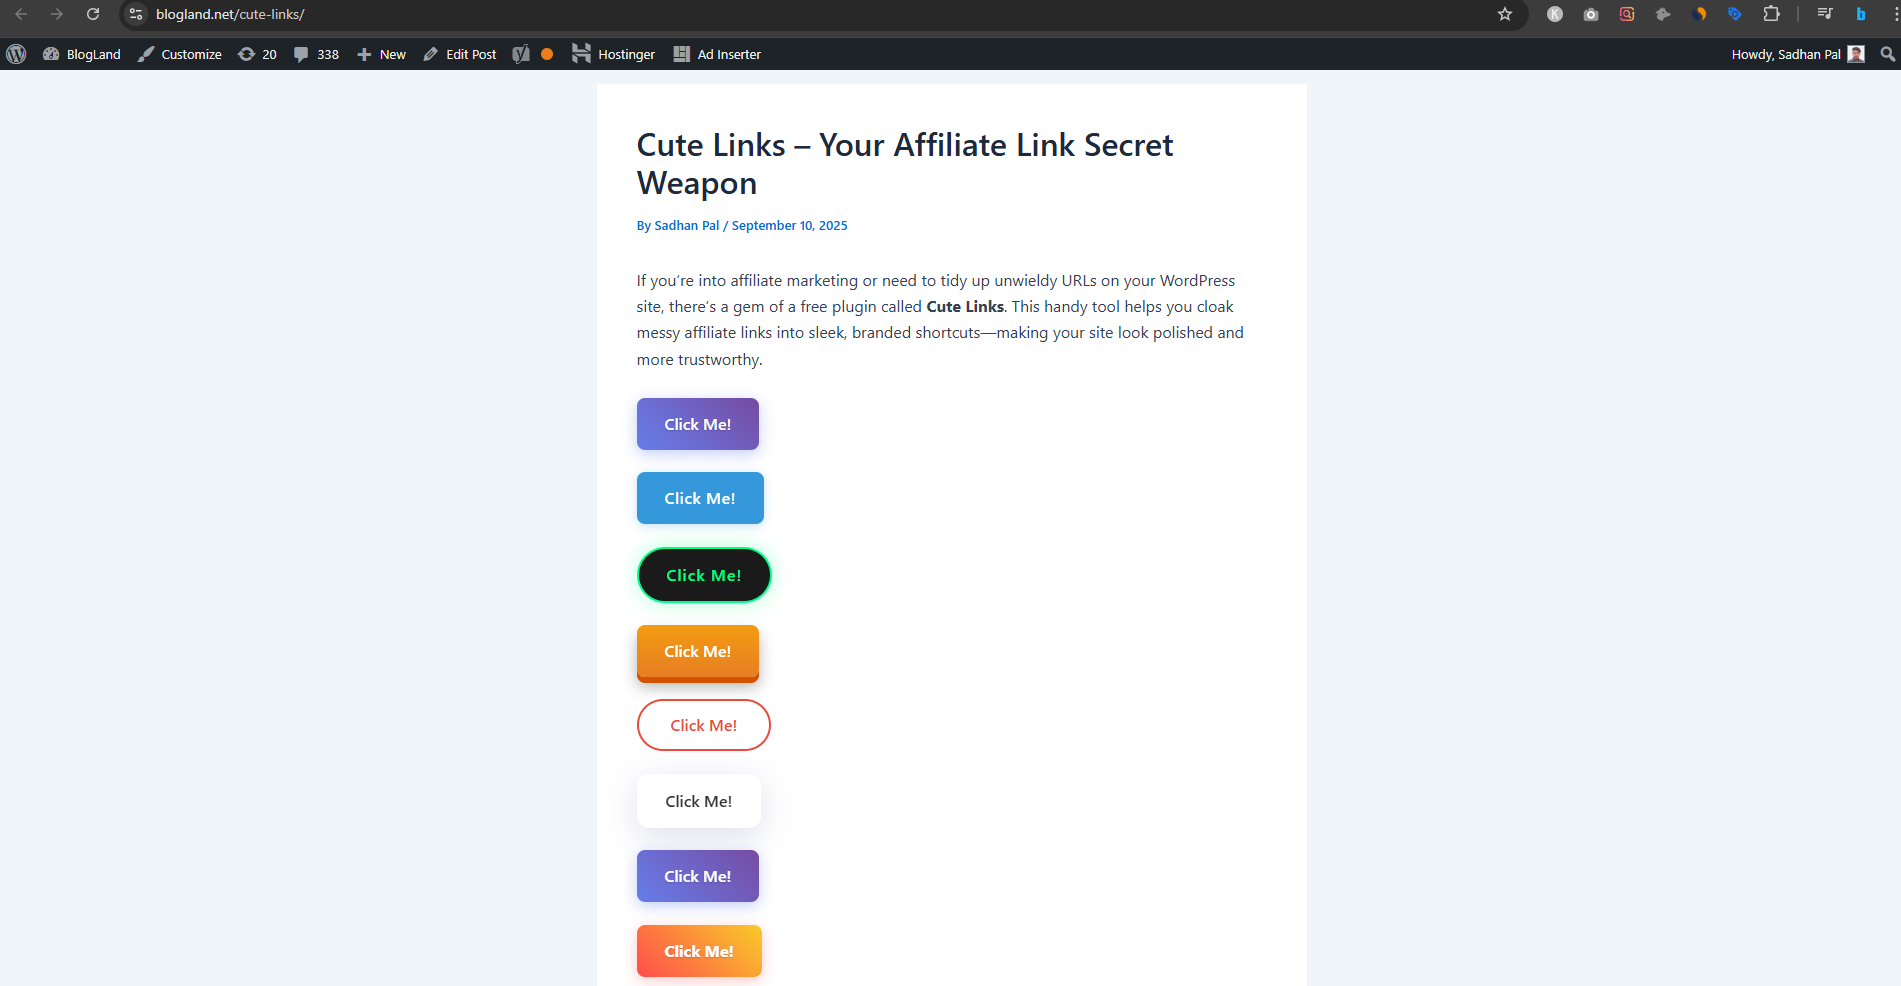Click the blue Click Me! button
The width and height of the screenshot is (1901, 986).
pyautogui.click(x=700, y=498)
